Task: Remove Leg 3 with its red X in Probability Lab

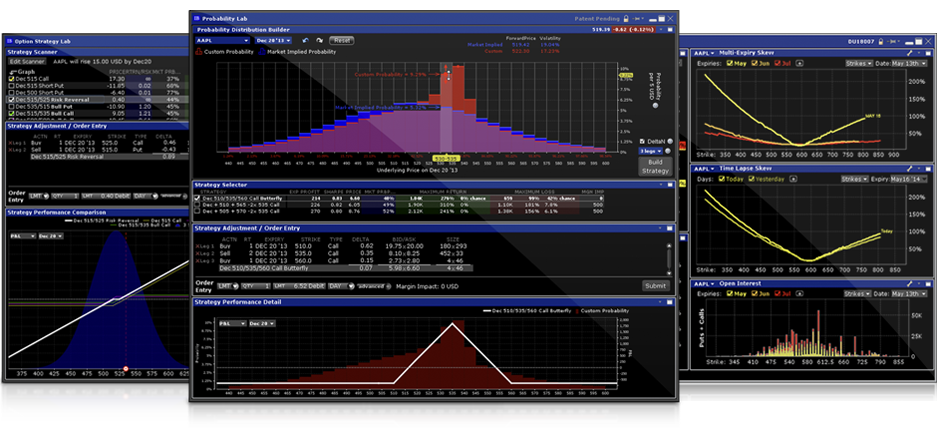Action: (x=197, y=261)
